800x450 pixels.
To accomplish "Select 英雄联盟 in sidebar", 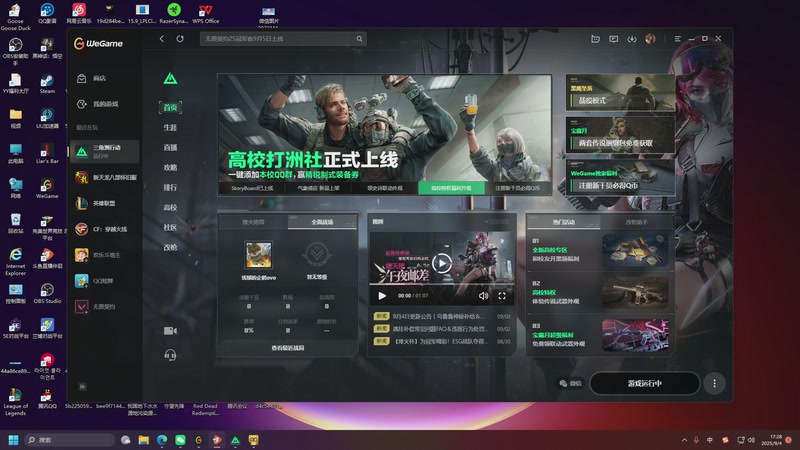I will tap(104, 203).
